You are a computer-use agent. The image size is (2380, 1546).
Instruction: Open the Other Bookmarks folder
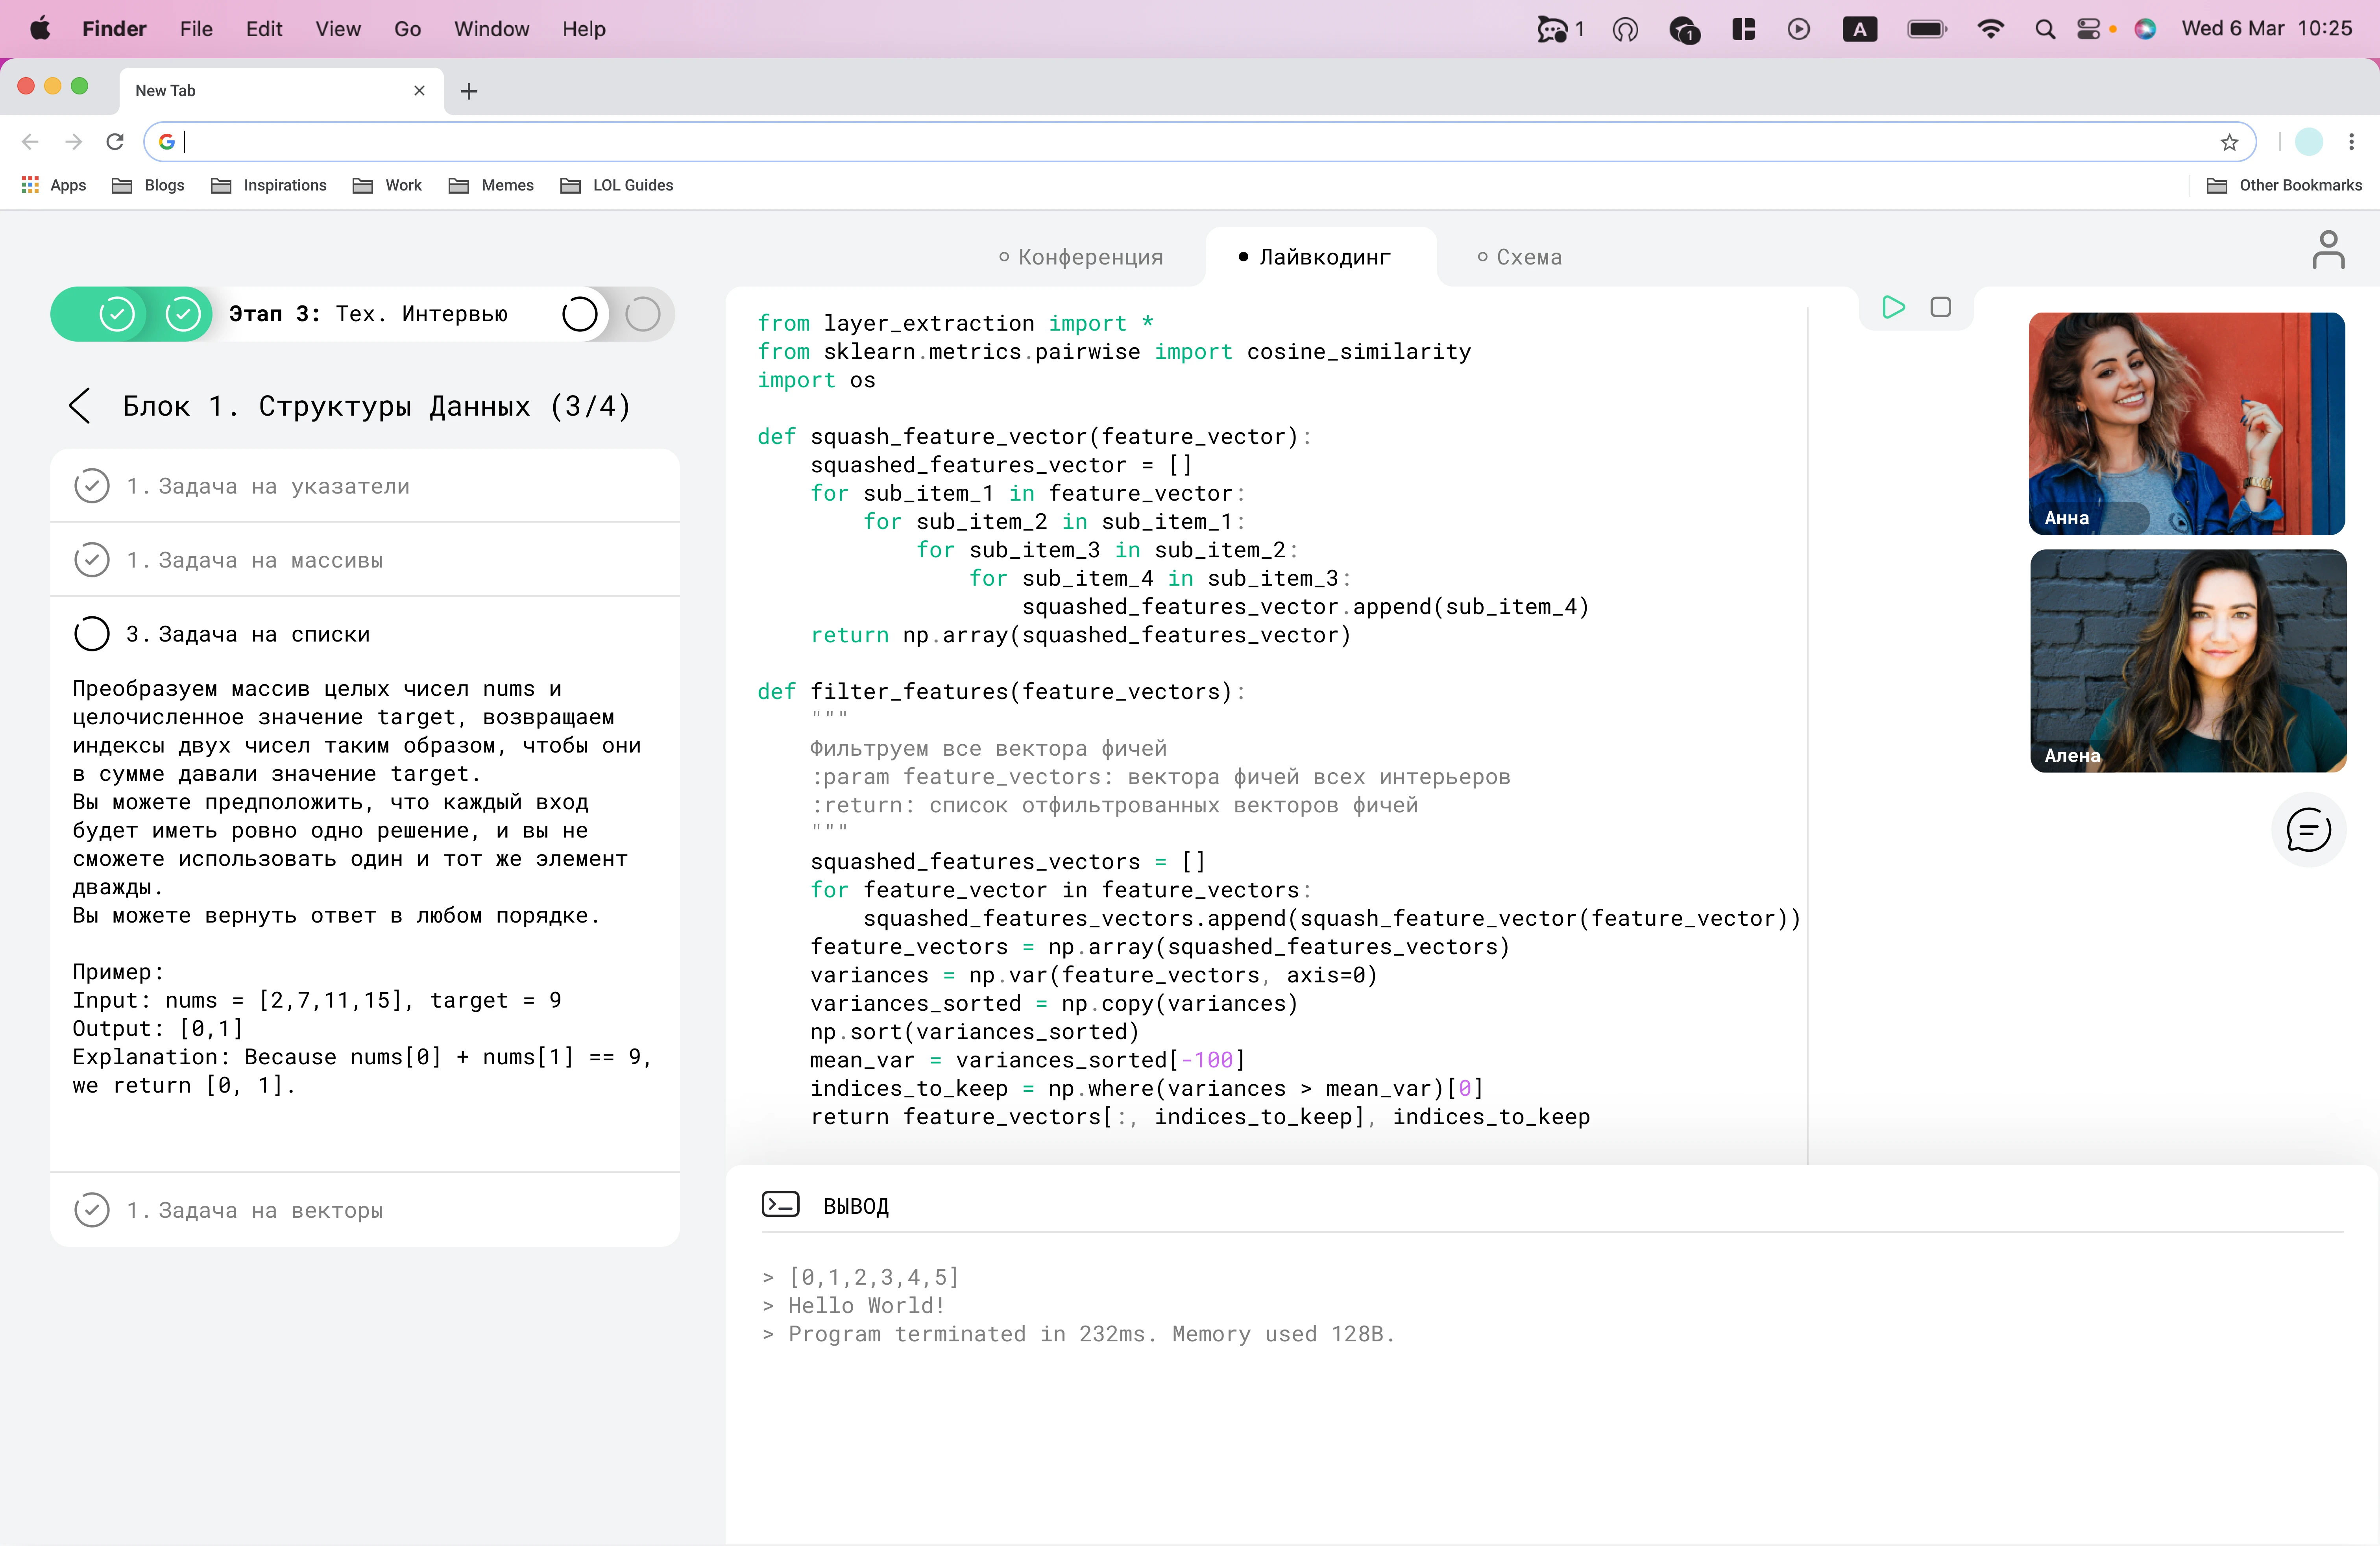click(x=2284, y=185)
